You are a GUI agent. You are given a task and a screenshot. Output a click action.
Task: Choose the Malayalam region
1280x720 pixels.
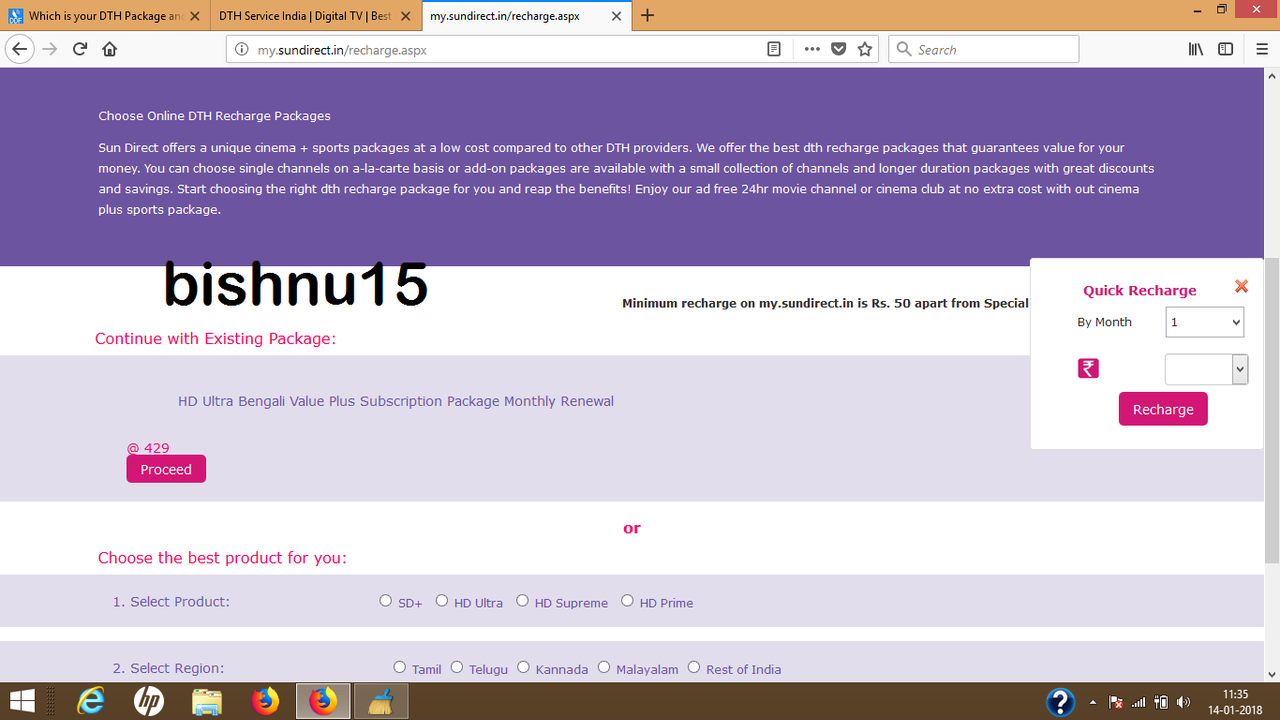(604, 667)
